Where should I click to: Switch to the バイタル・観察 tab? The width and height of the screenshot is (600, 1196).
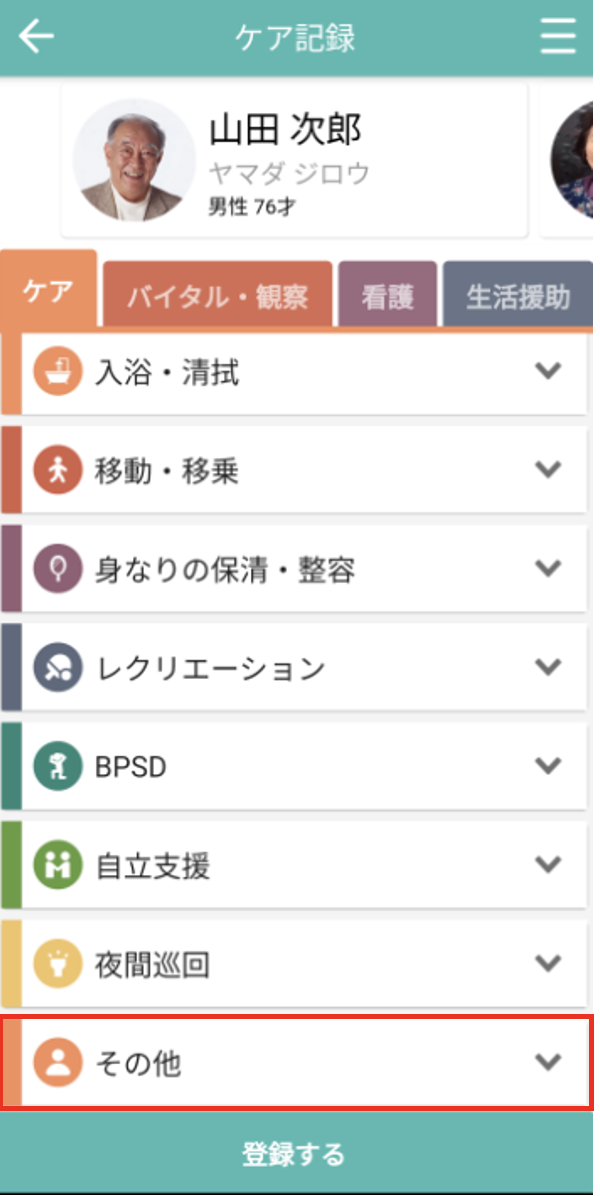tap(217, 296)
